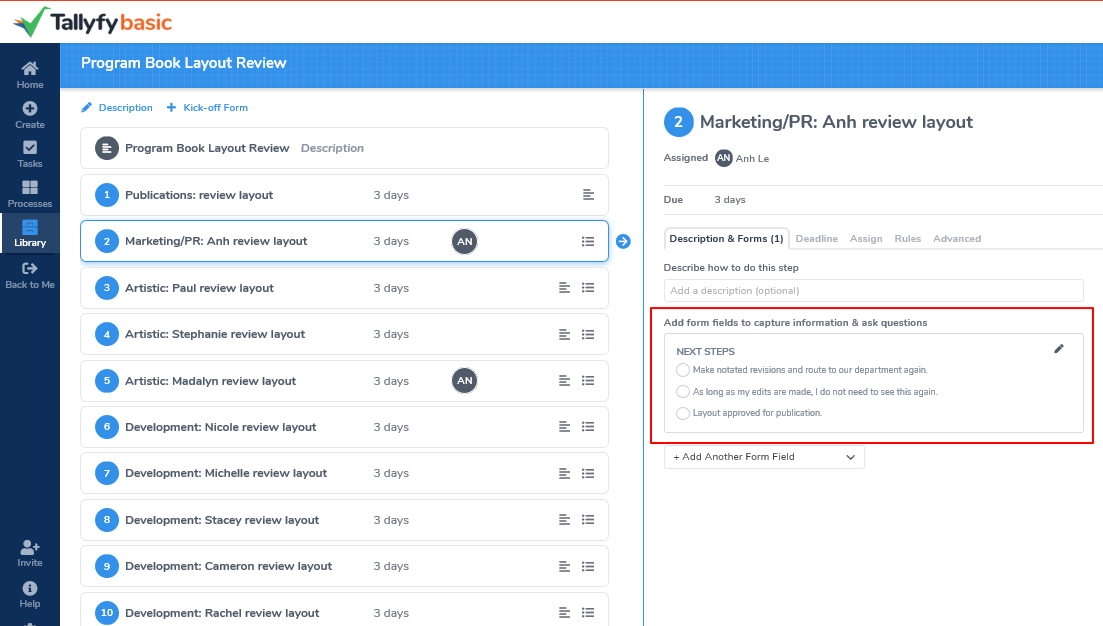Select the Back to Me sidebar icon

tap(29, 270)
